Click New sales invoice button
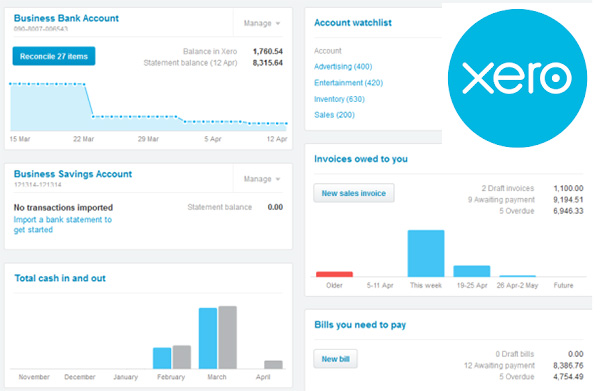 tap(354, 193)
